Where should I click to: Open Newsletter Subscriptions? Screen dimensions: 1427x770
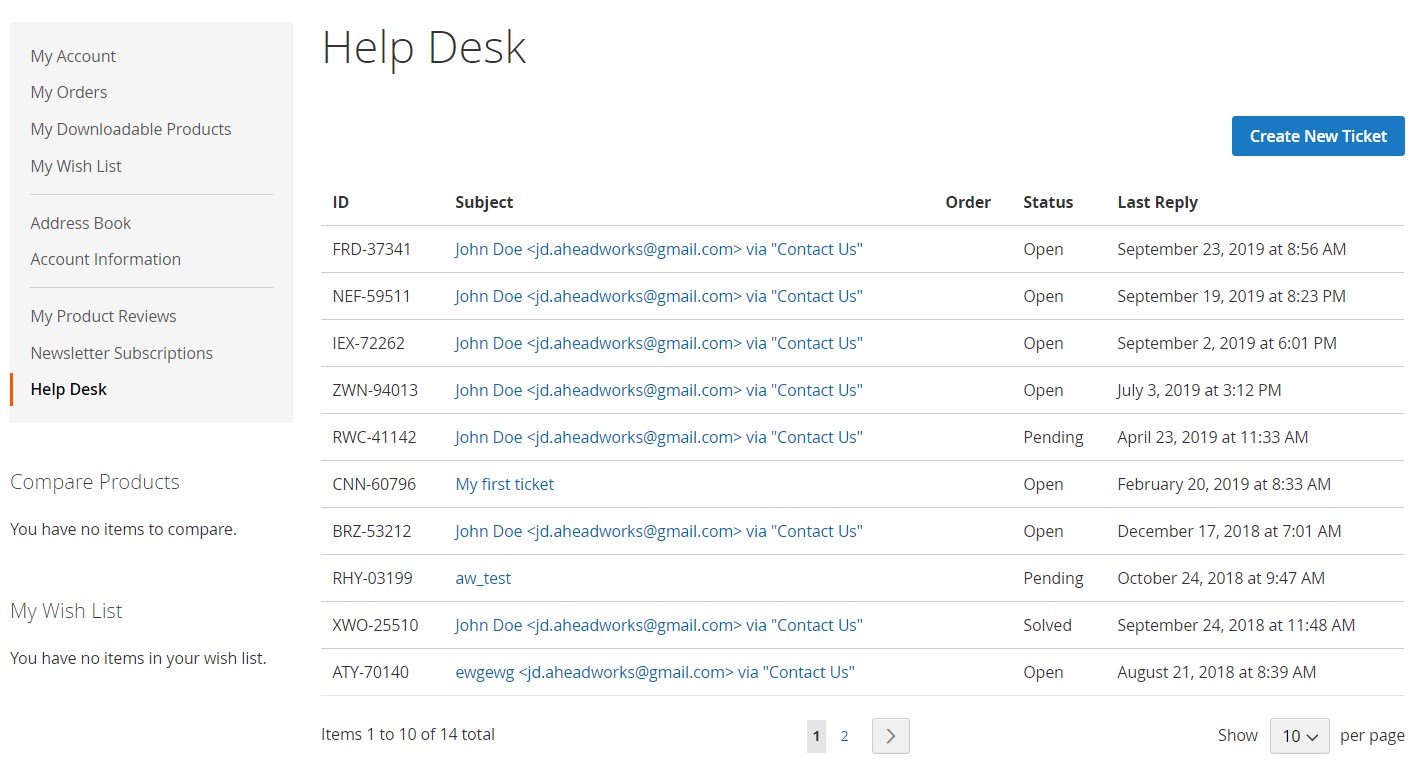click(x=122, y=353)
